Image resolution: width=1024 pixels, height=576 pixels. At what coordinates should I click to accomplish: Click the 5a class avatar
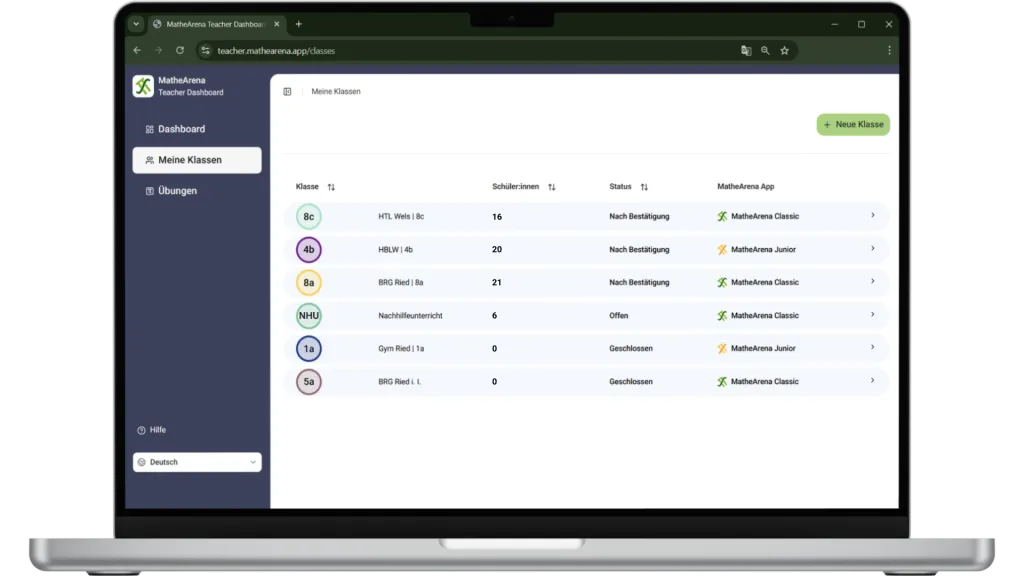[x=309, y=382]
